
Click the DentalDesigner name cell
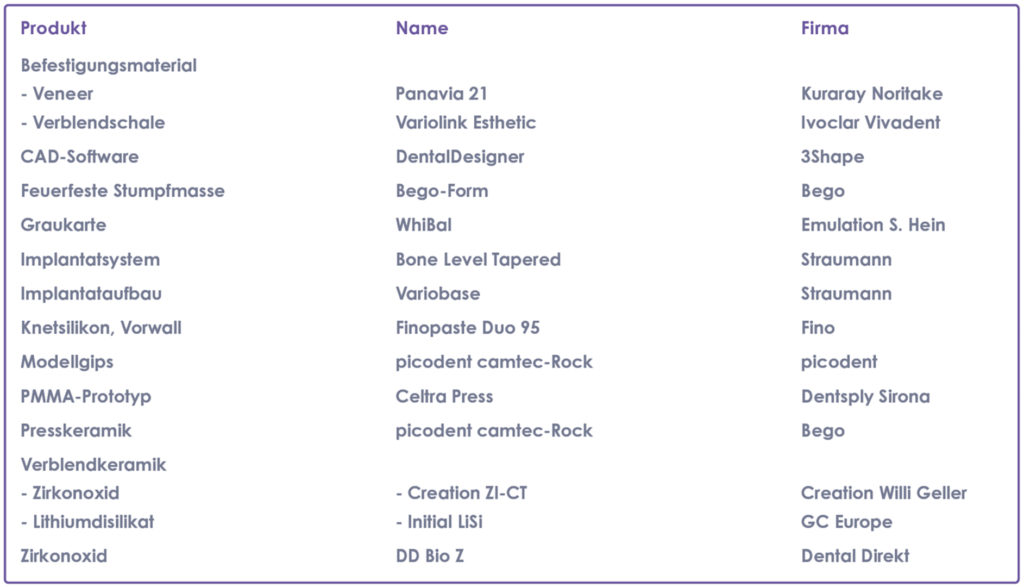point(460,157)
